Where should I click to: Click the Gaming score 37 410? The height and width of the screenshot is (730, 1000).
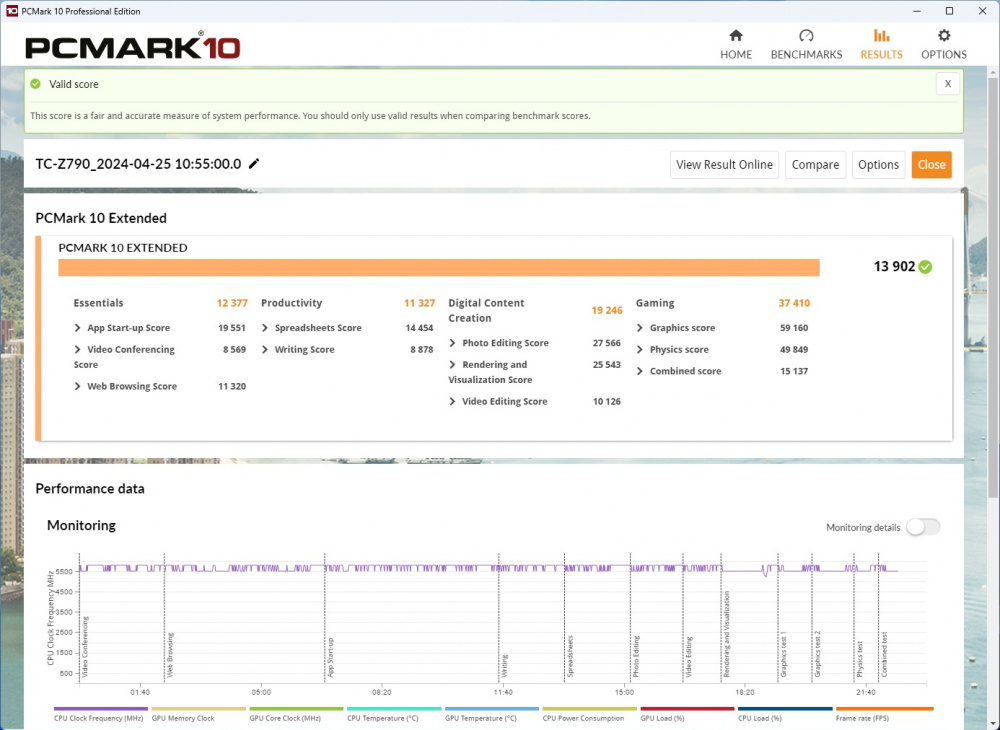794,303
